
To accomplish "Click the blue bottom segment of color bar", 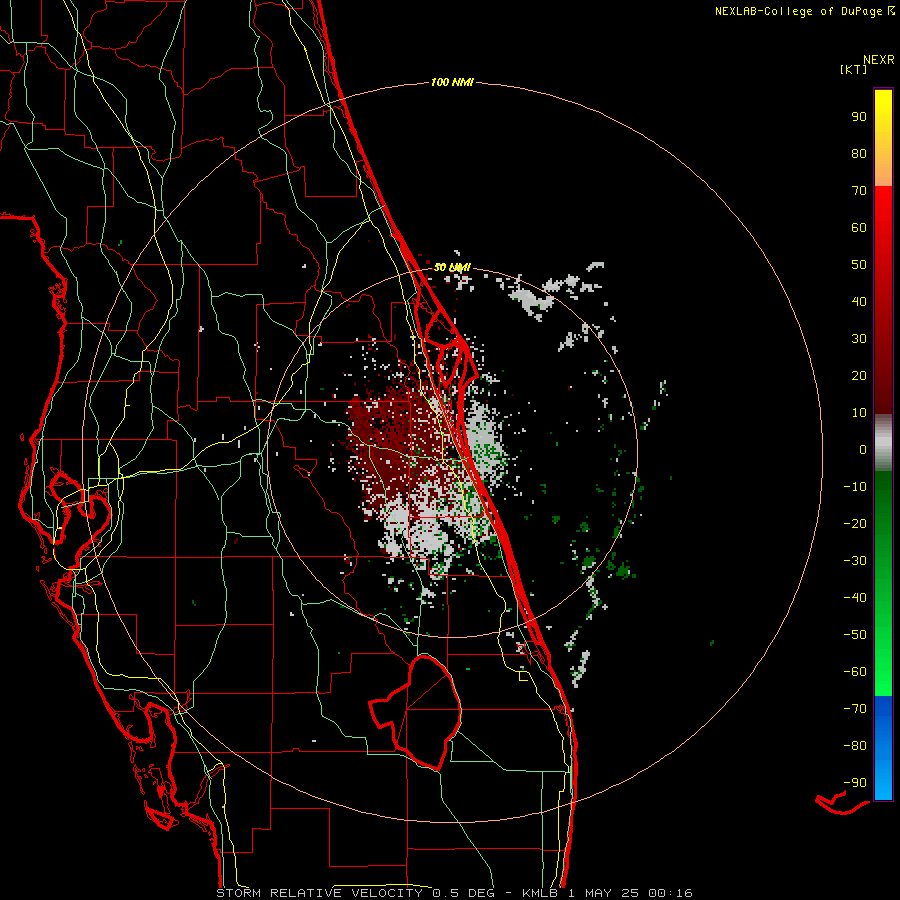I will point(883,748).
